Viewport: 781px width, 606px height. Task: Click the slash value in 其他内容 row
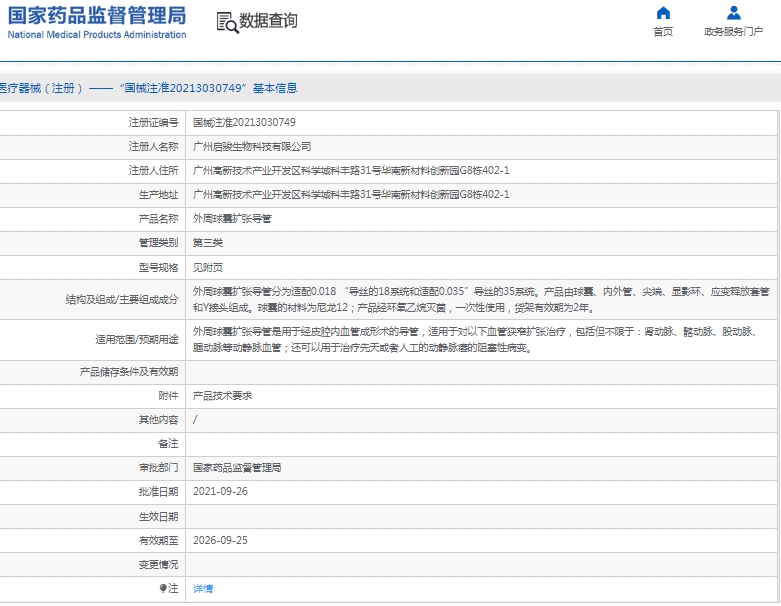[x=195, y=420]
